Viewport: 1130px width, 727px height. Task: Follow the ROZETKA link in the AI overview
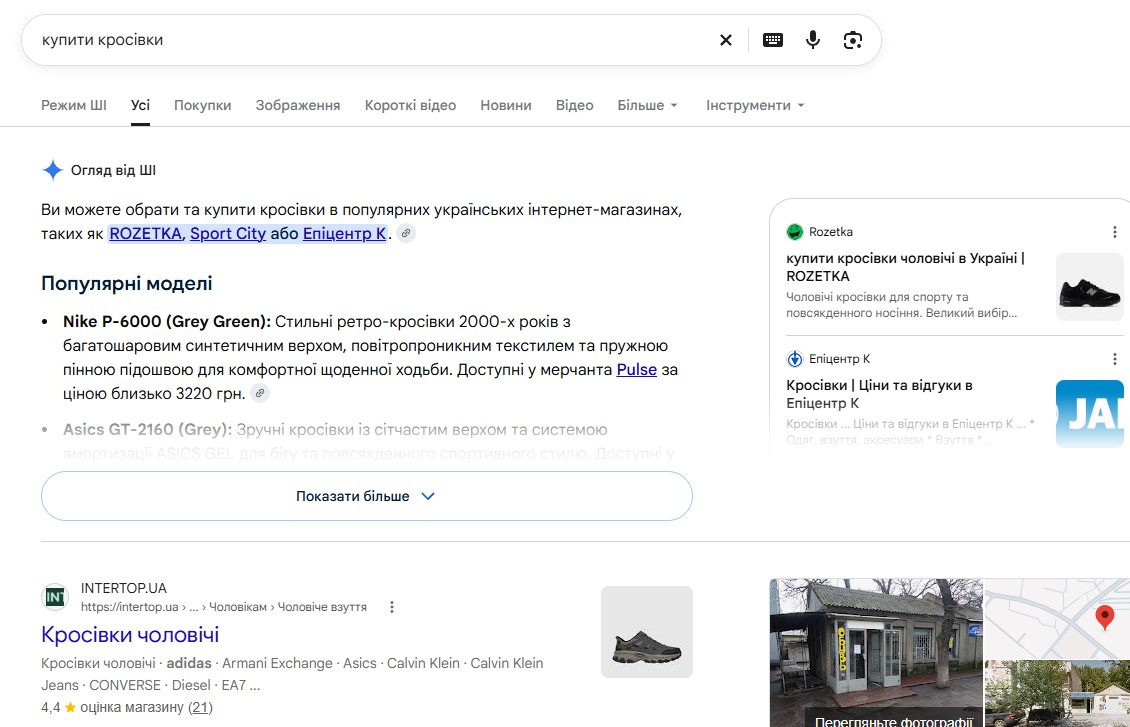click(x=145, y=233)
